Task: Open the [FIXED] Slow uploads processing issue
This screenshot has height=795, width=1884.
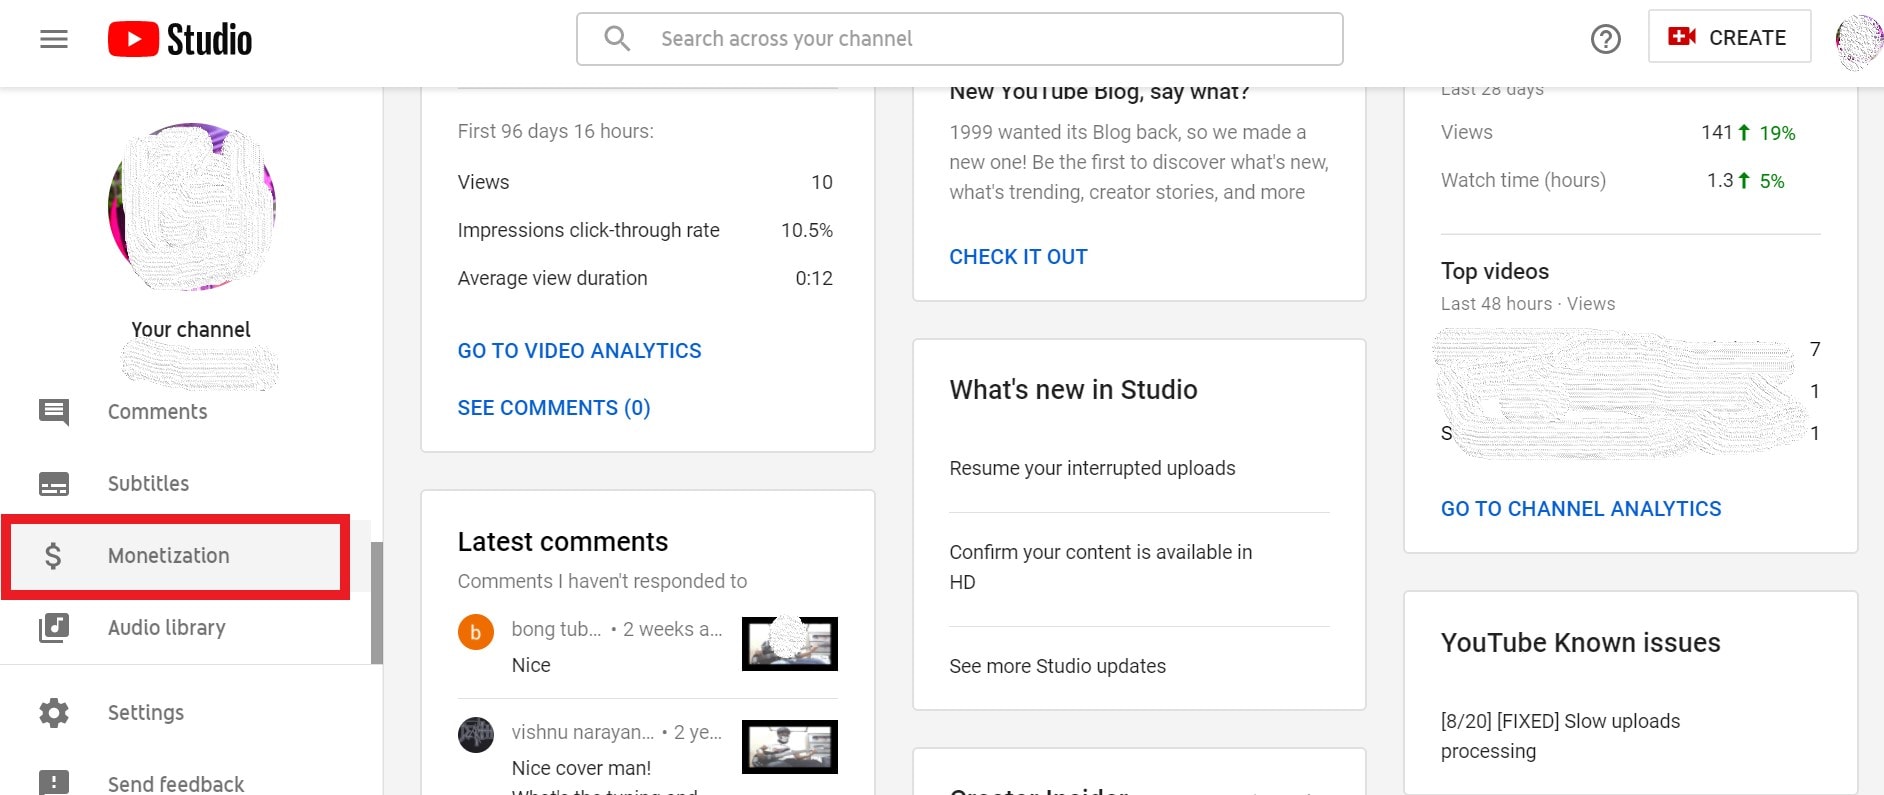Action: (1560, 736)
